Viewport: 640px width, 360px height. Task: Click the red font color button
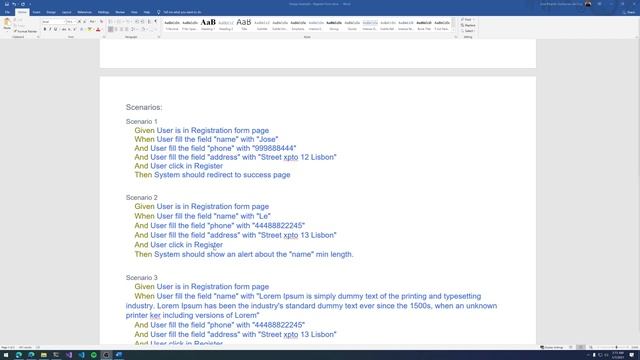pos(98,29)
